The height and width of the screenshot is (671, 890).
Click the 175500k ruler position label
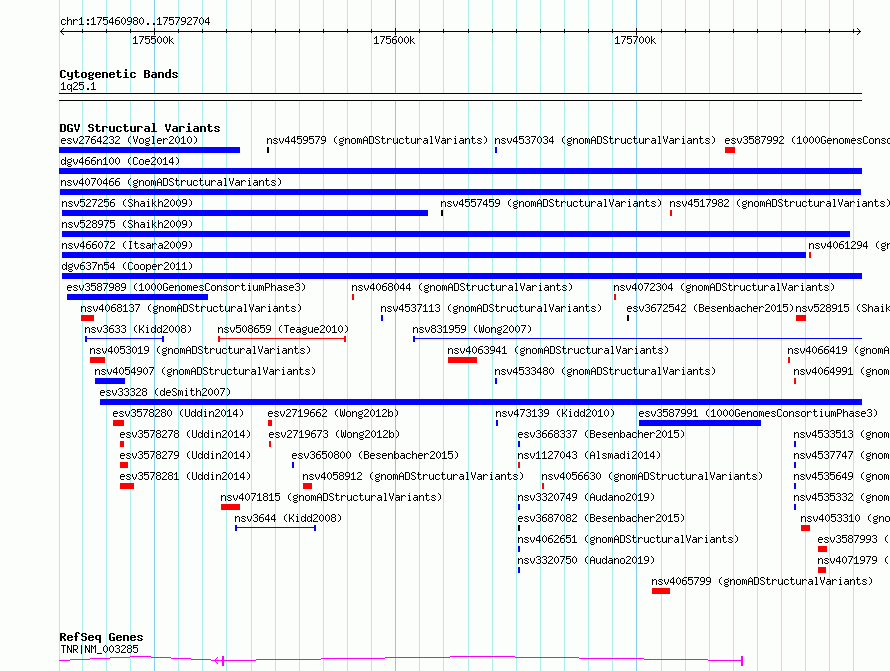point(153,40)
